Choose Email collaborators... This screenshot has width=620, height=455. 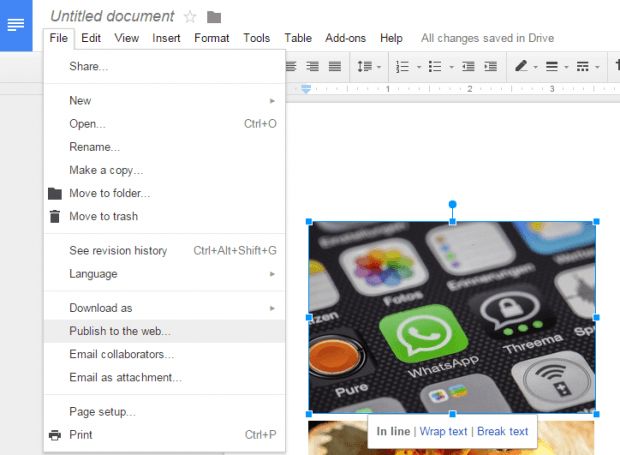[164, 354]
